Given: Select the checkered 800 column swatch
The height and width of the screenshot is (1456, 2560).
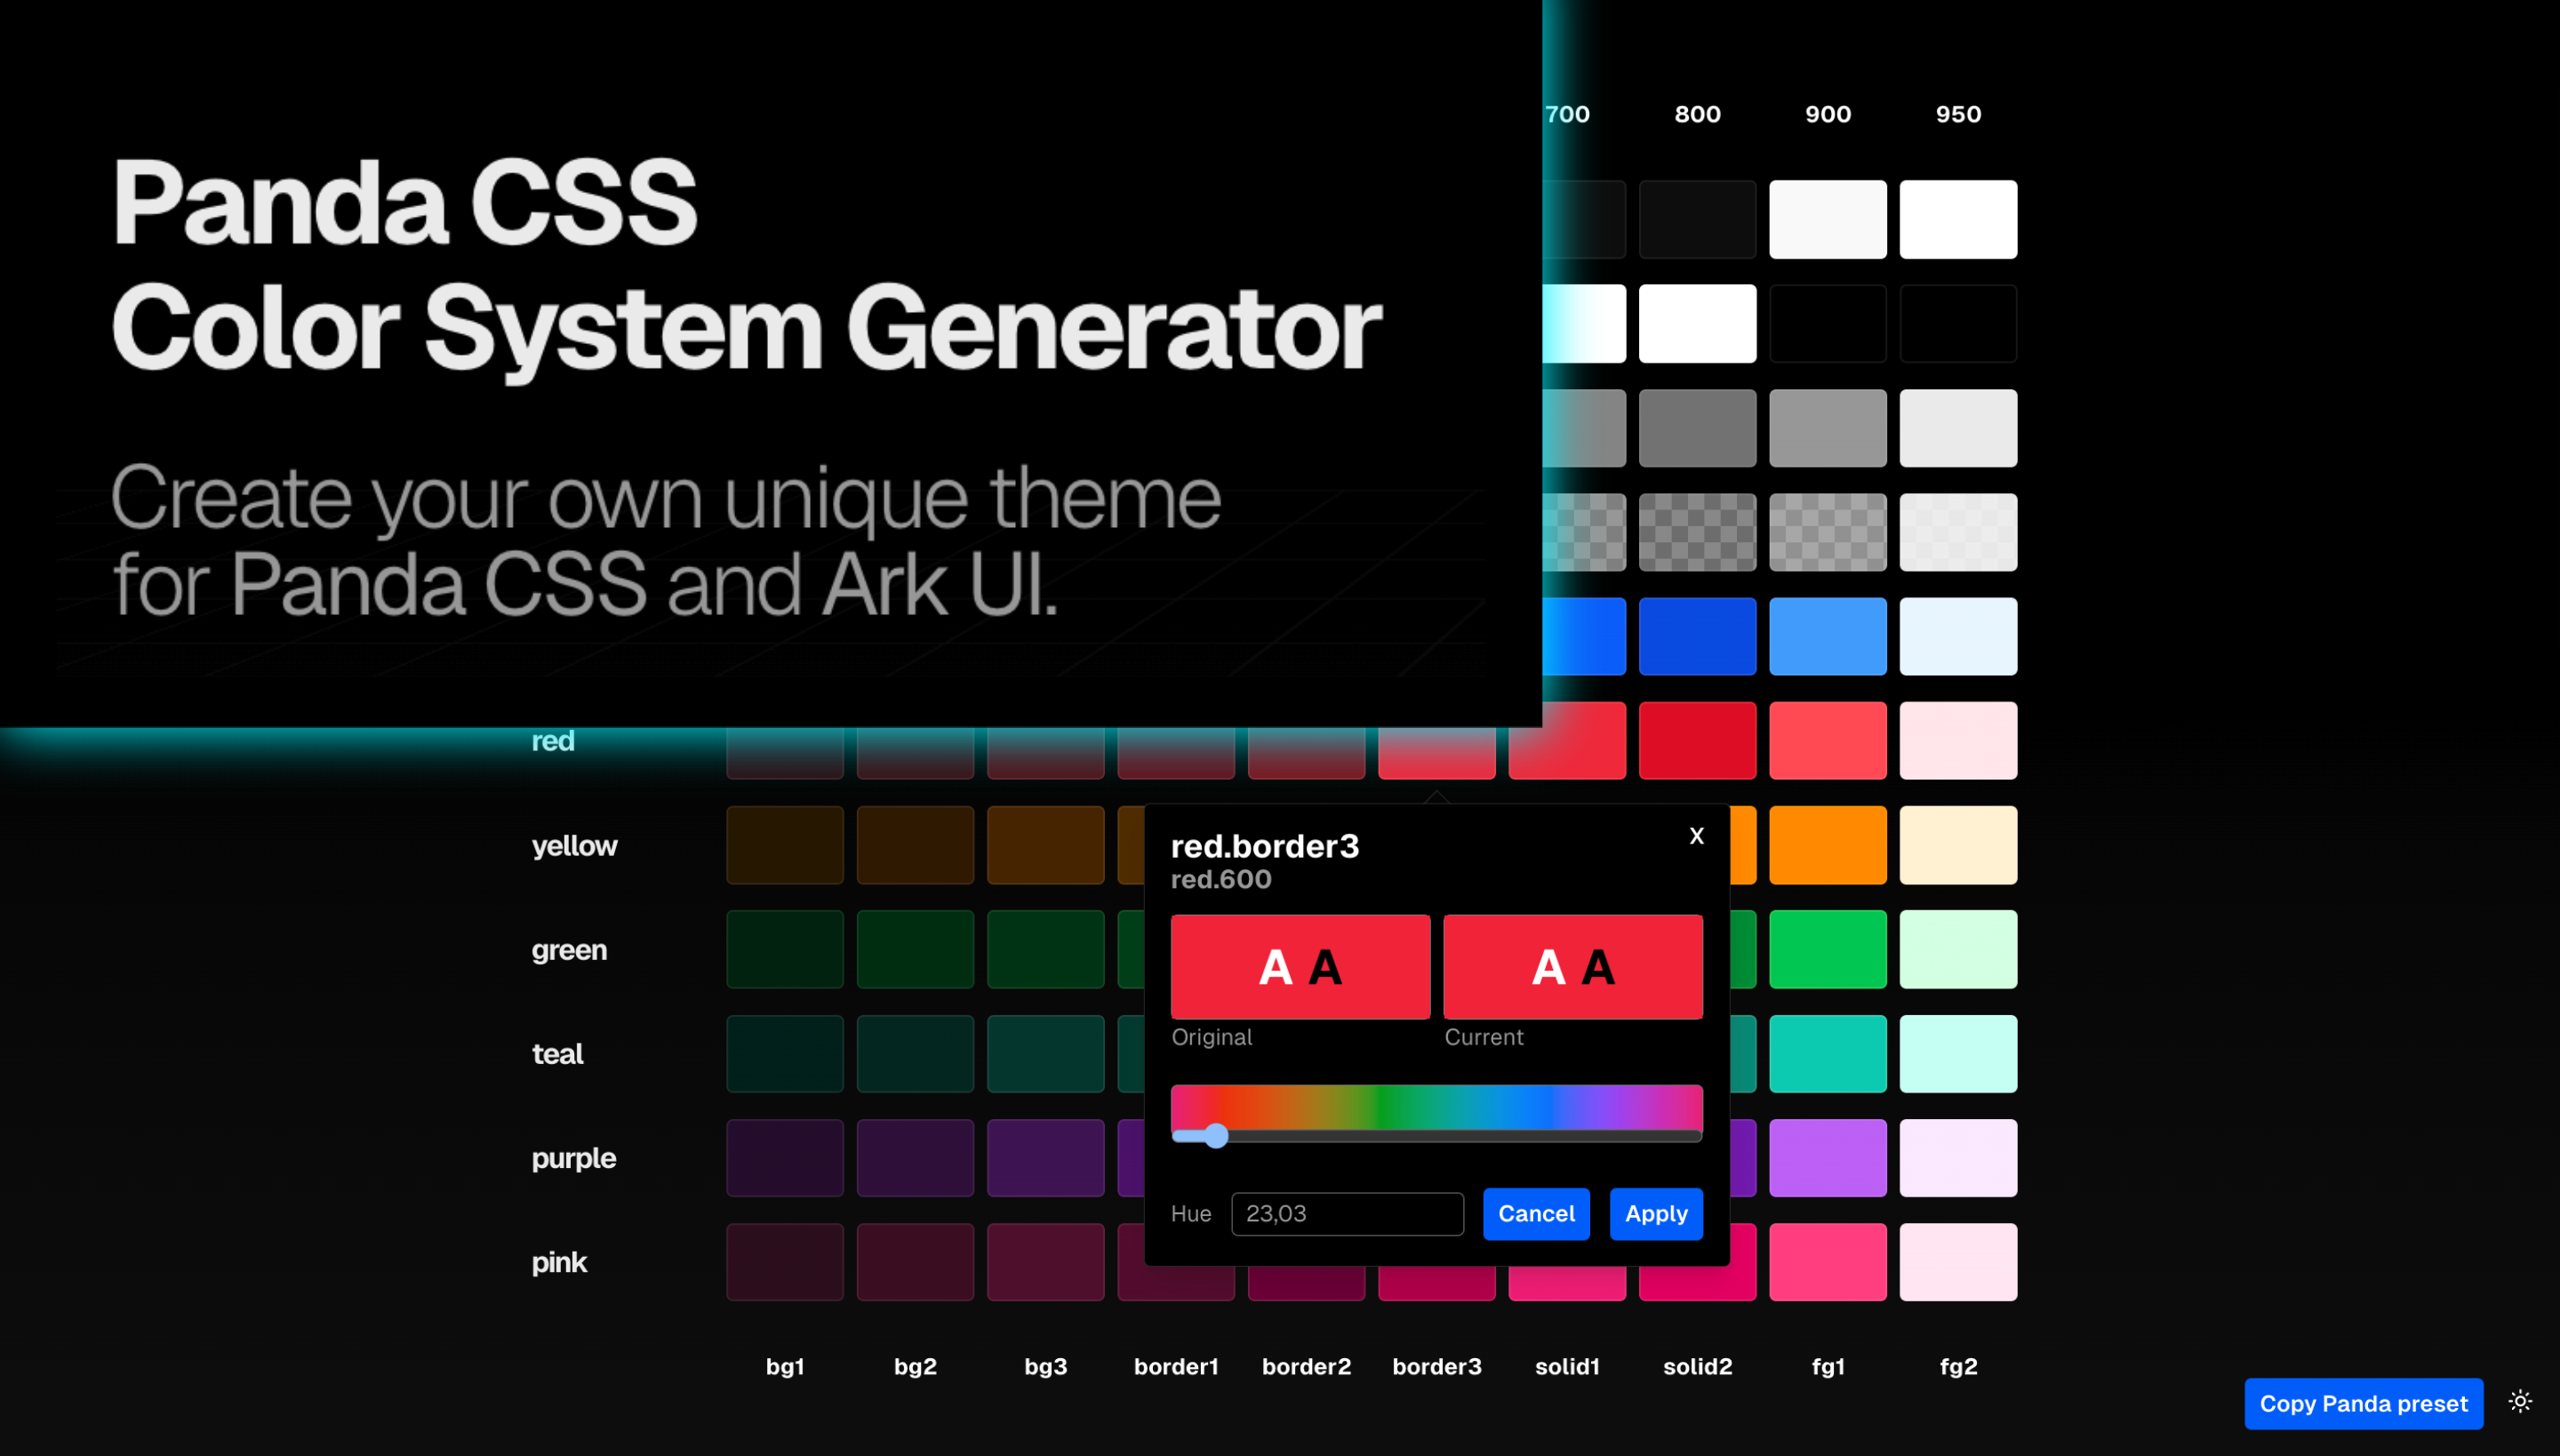Looking at the screenshot, I should pos(1697,532).
